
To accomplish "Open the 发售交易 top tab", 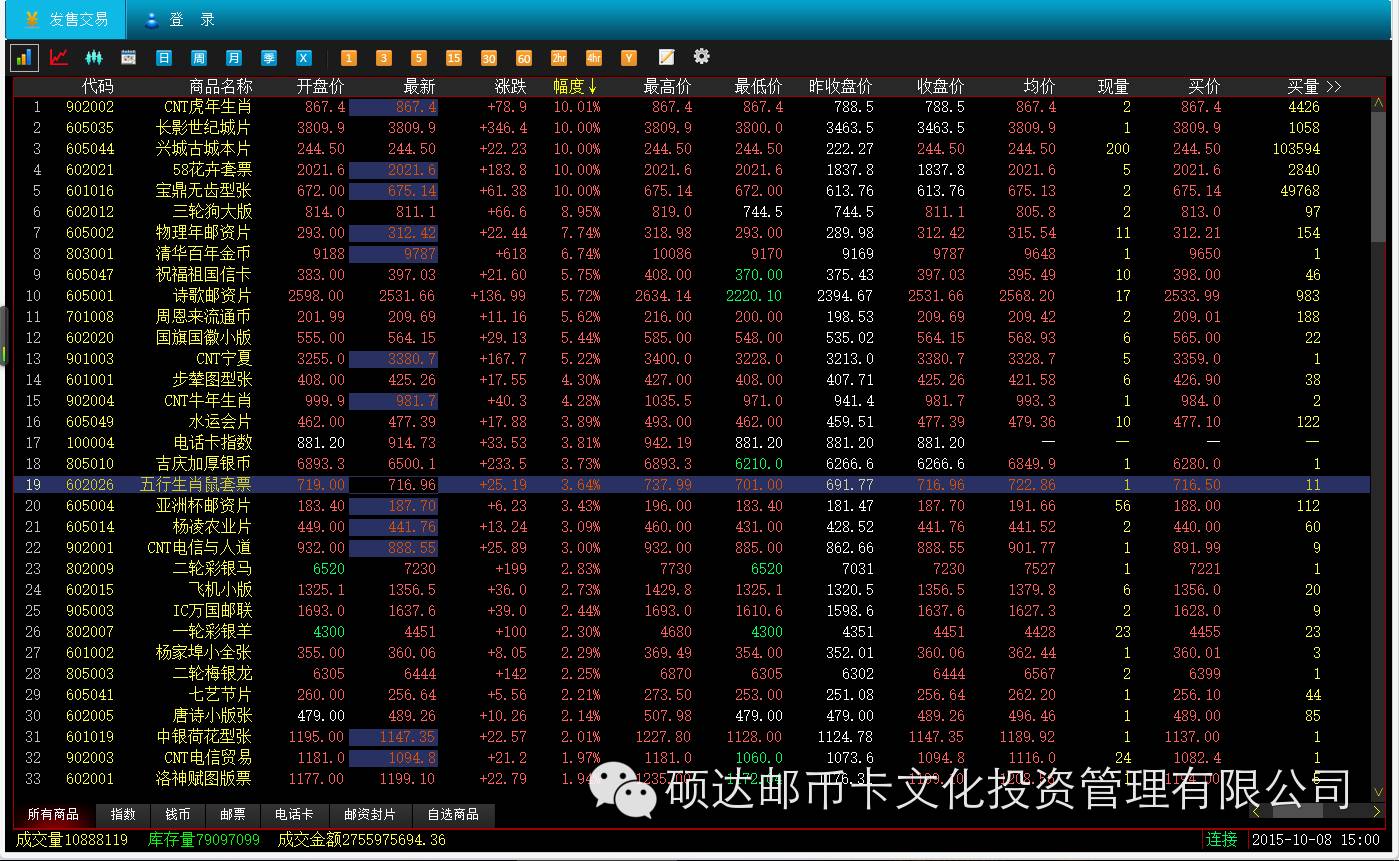I will 64,19.
